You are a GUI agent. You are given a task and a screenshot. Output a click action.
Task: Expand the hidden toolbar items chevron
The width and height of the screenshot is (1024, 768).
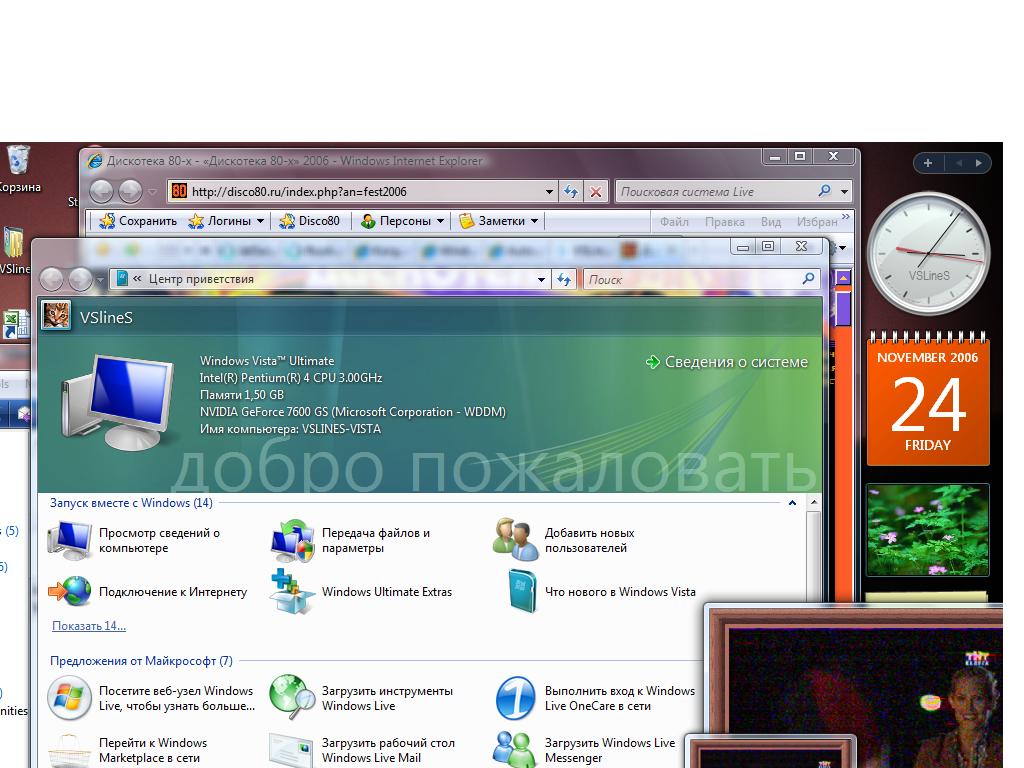(x=846, y=217)
